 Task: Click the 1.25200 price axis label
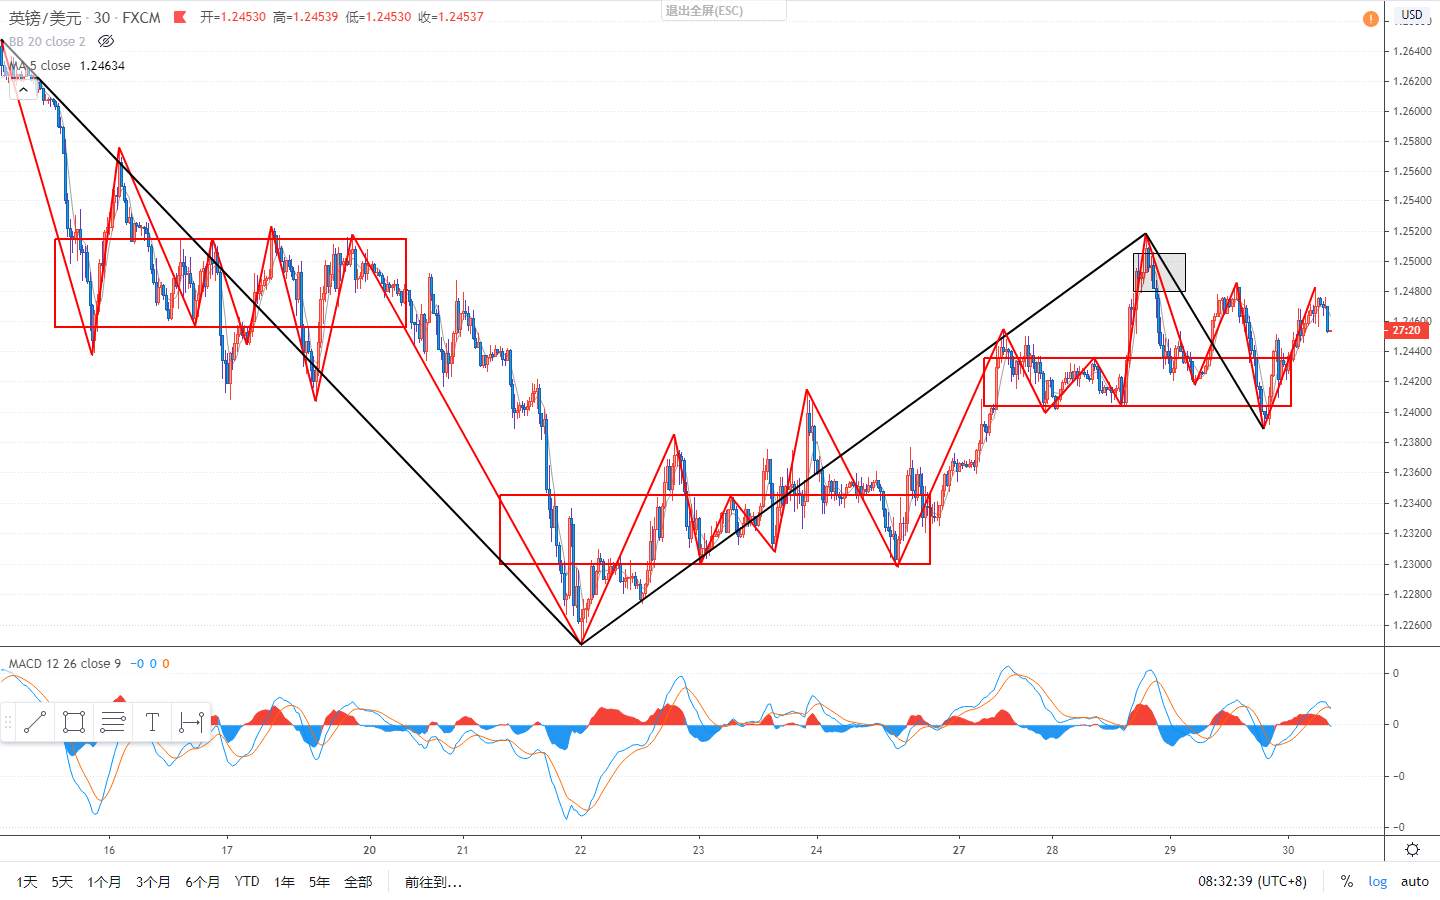pos(1411,231)
